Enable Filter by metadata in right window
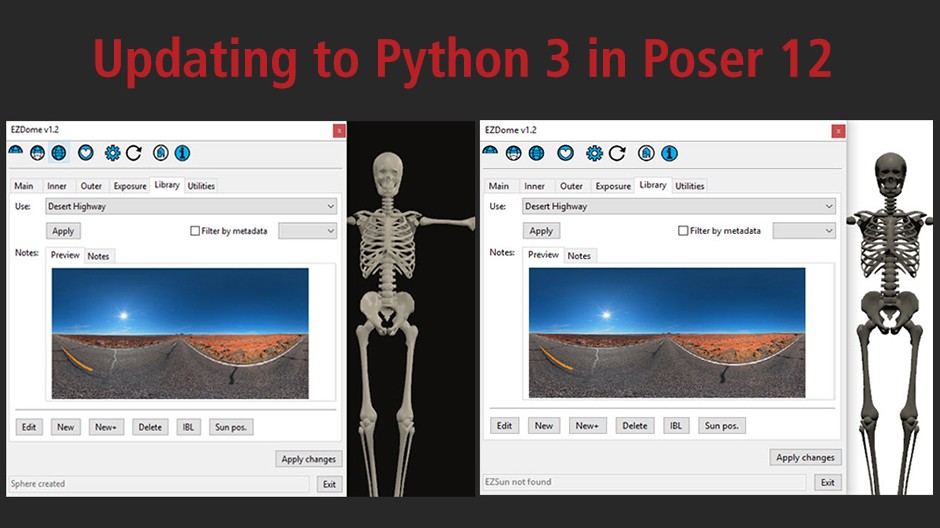This screenshot has height=528, width=940. tap(683, 230)
